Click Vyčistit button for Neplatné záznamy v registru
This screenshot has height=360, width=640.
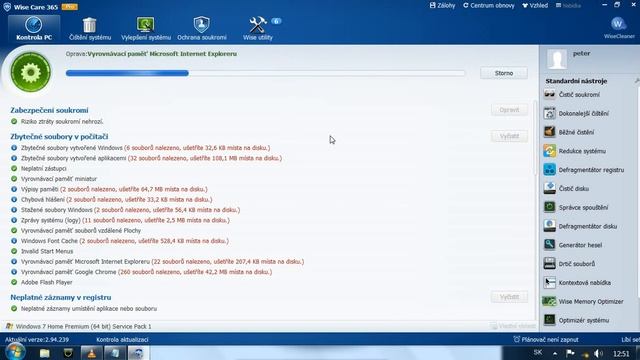pos(509,297)
